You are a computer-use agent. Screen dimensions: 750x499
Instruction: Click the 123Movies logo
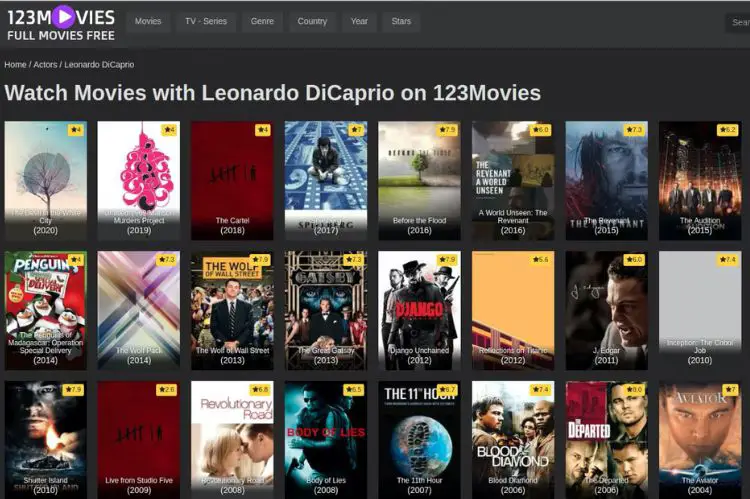pos(61,22)
